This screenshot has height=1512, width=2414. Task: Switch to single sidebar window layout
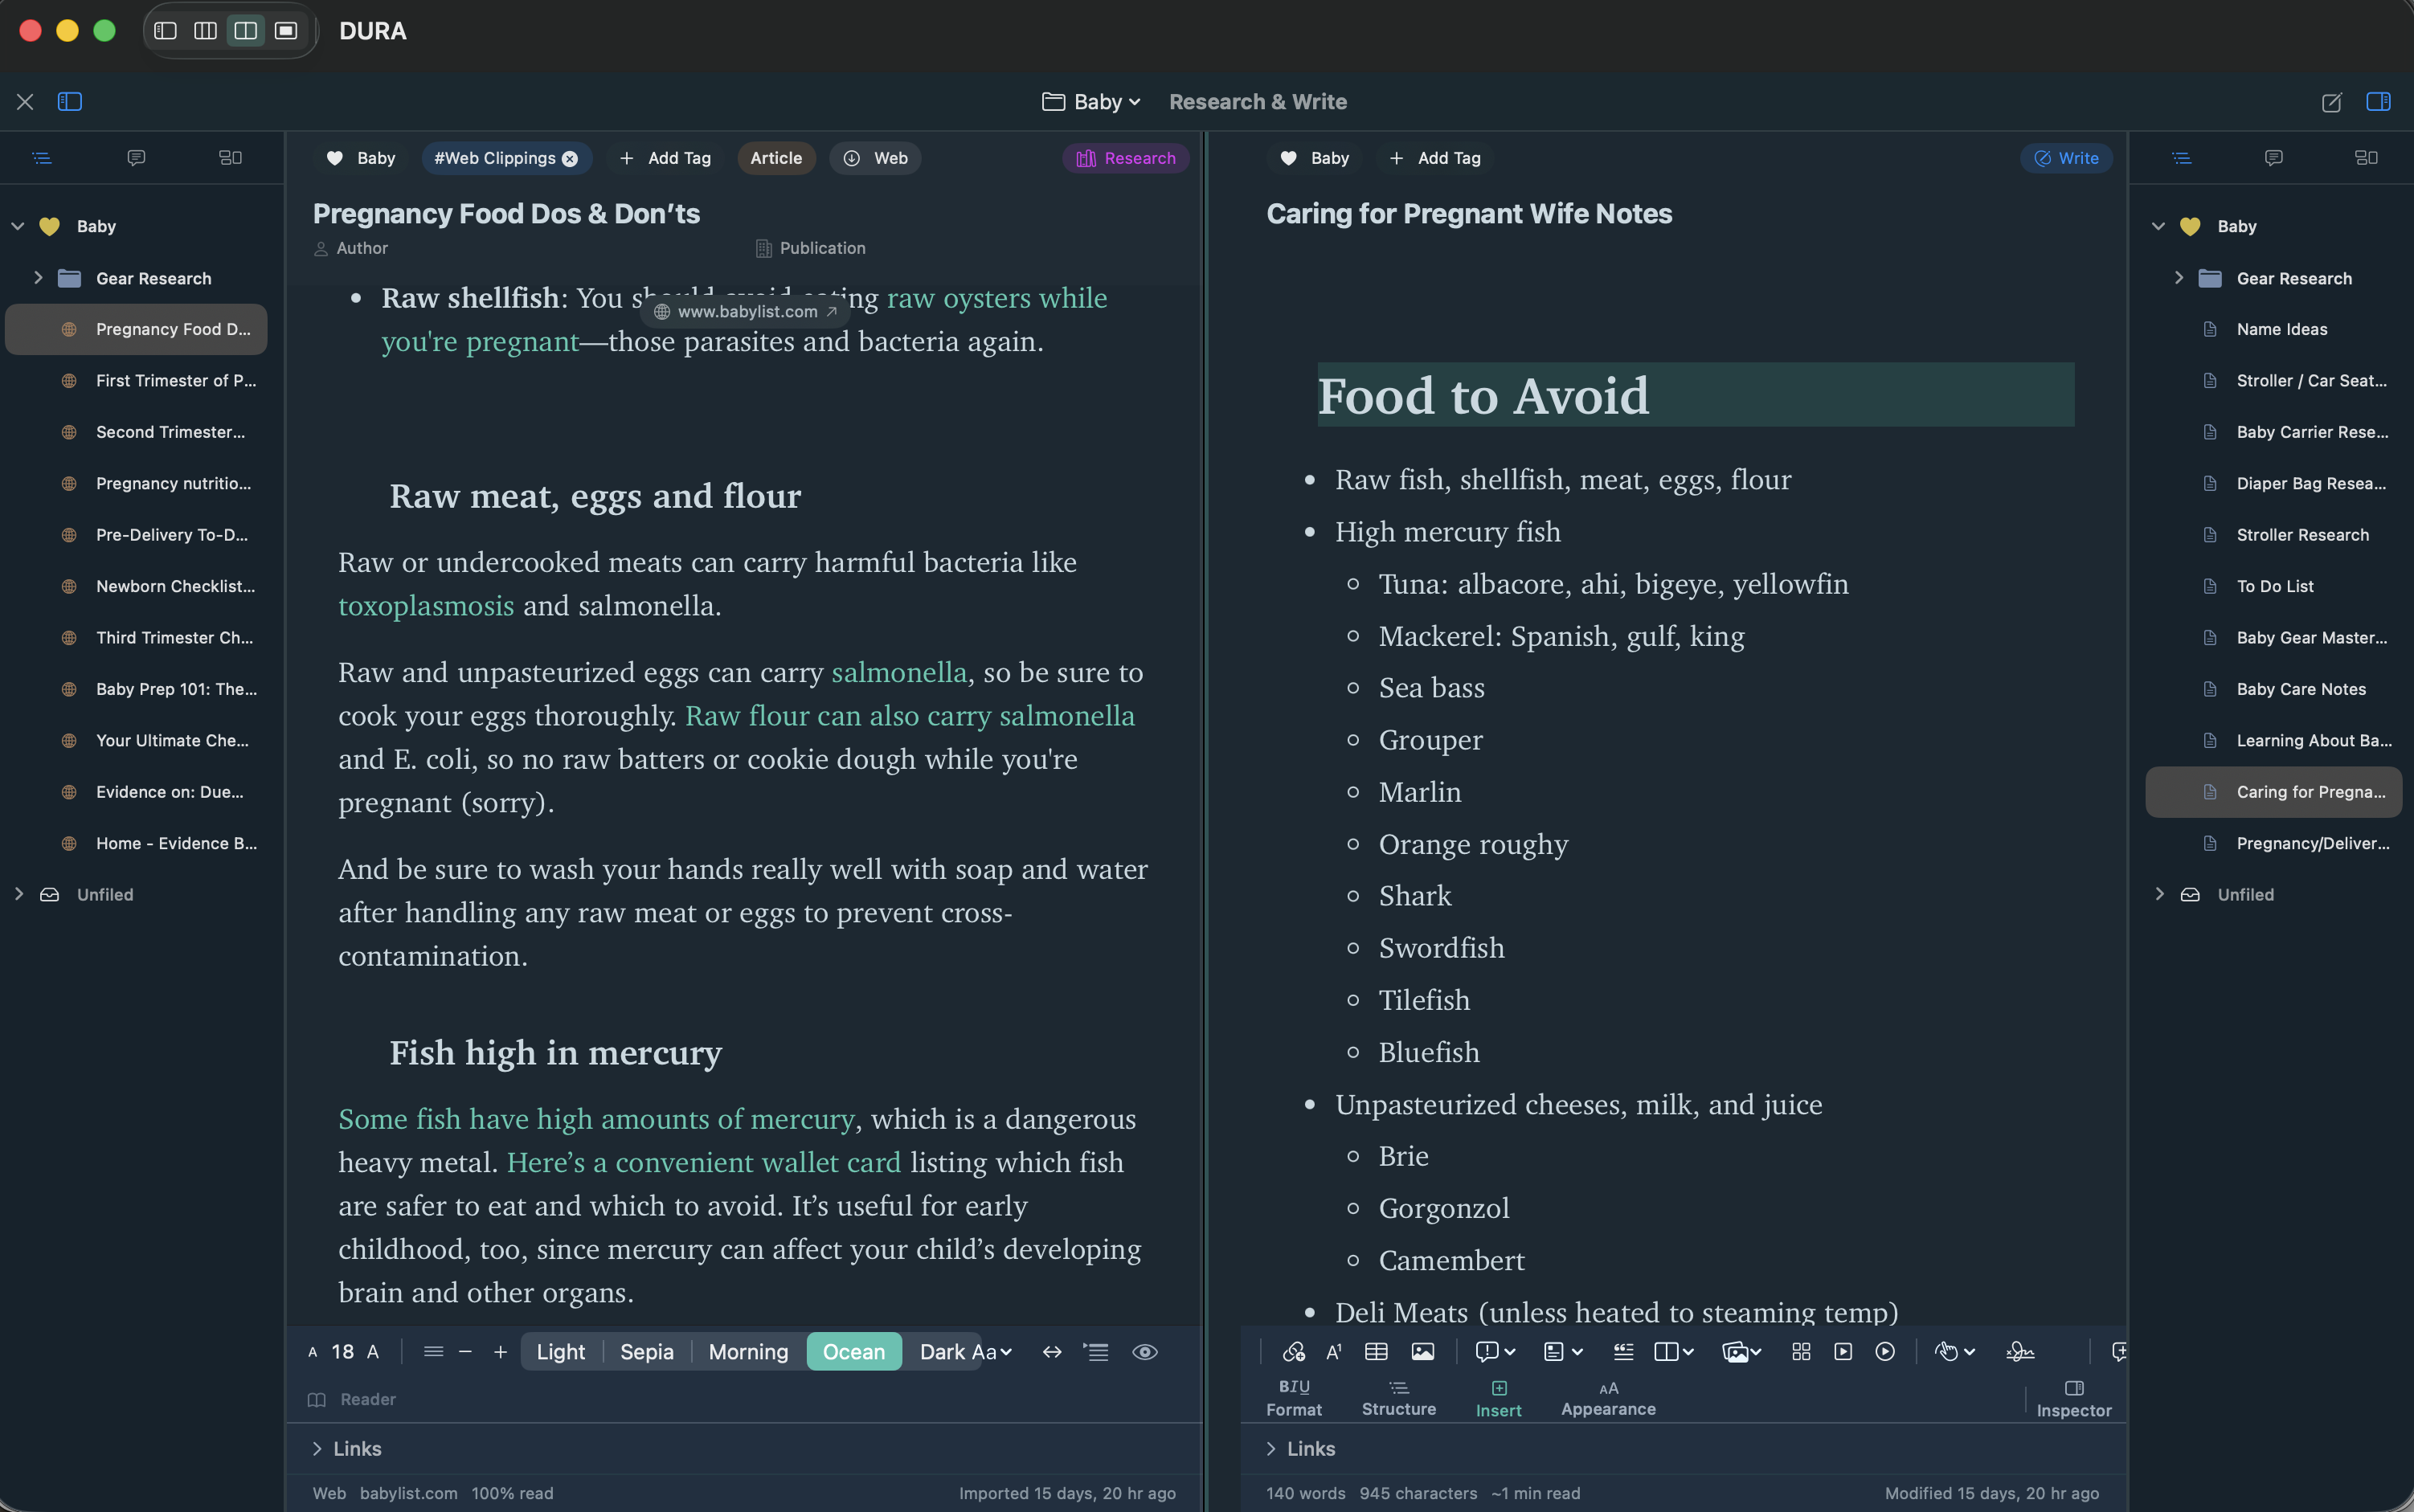point(165,31)
